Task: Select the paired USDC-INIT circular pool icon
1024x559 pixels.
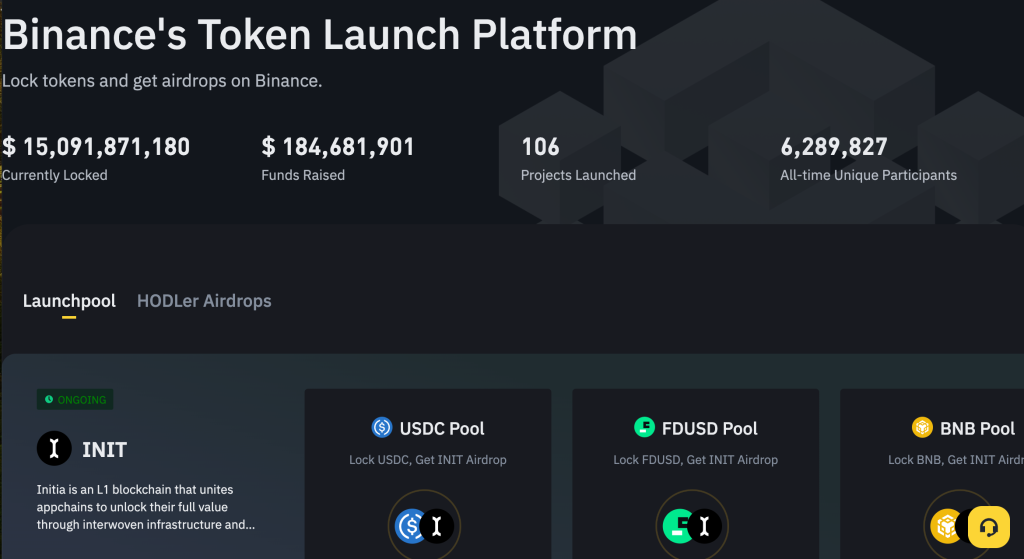Action: point(424,525)
